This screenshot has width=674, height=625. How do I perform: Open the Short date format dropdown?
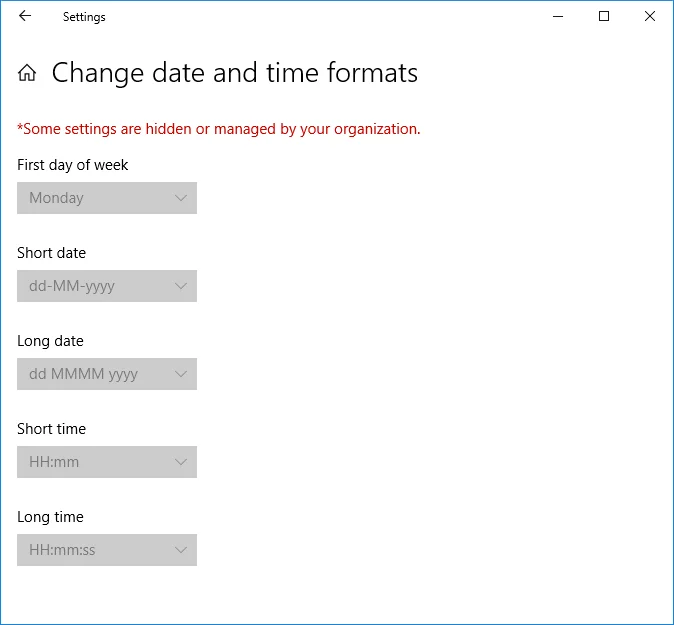107,286
